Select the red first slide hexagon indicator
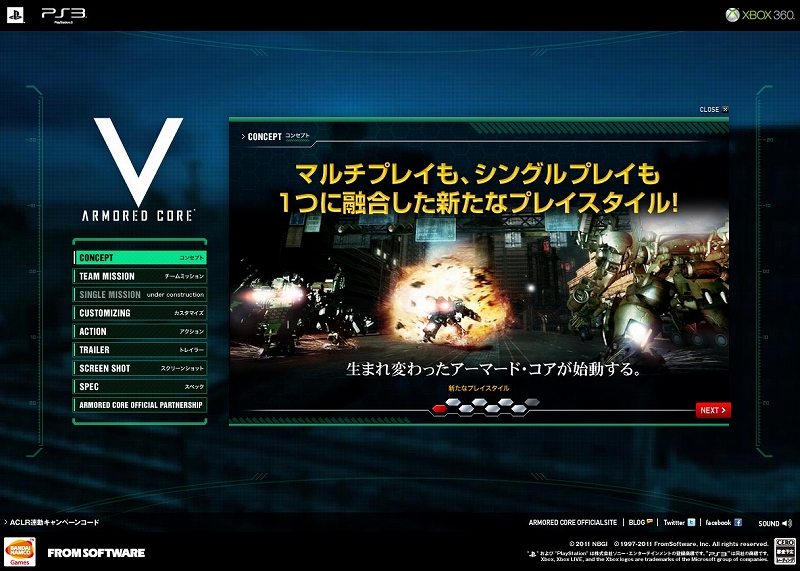The height and width of the screenshot is (571, 800). (x=439, y=408)
